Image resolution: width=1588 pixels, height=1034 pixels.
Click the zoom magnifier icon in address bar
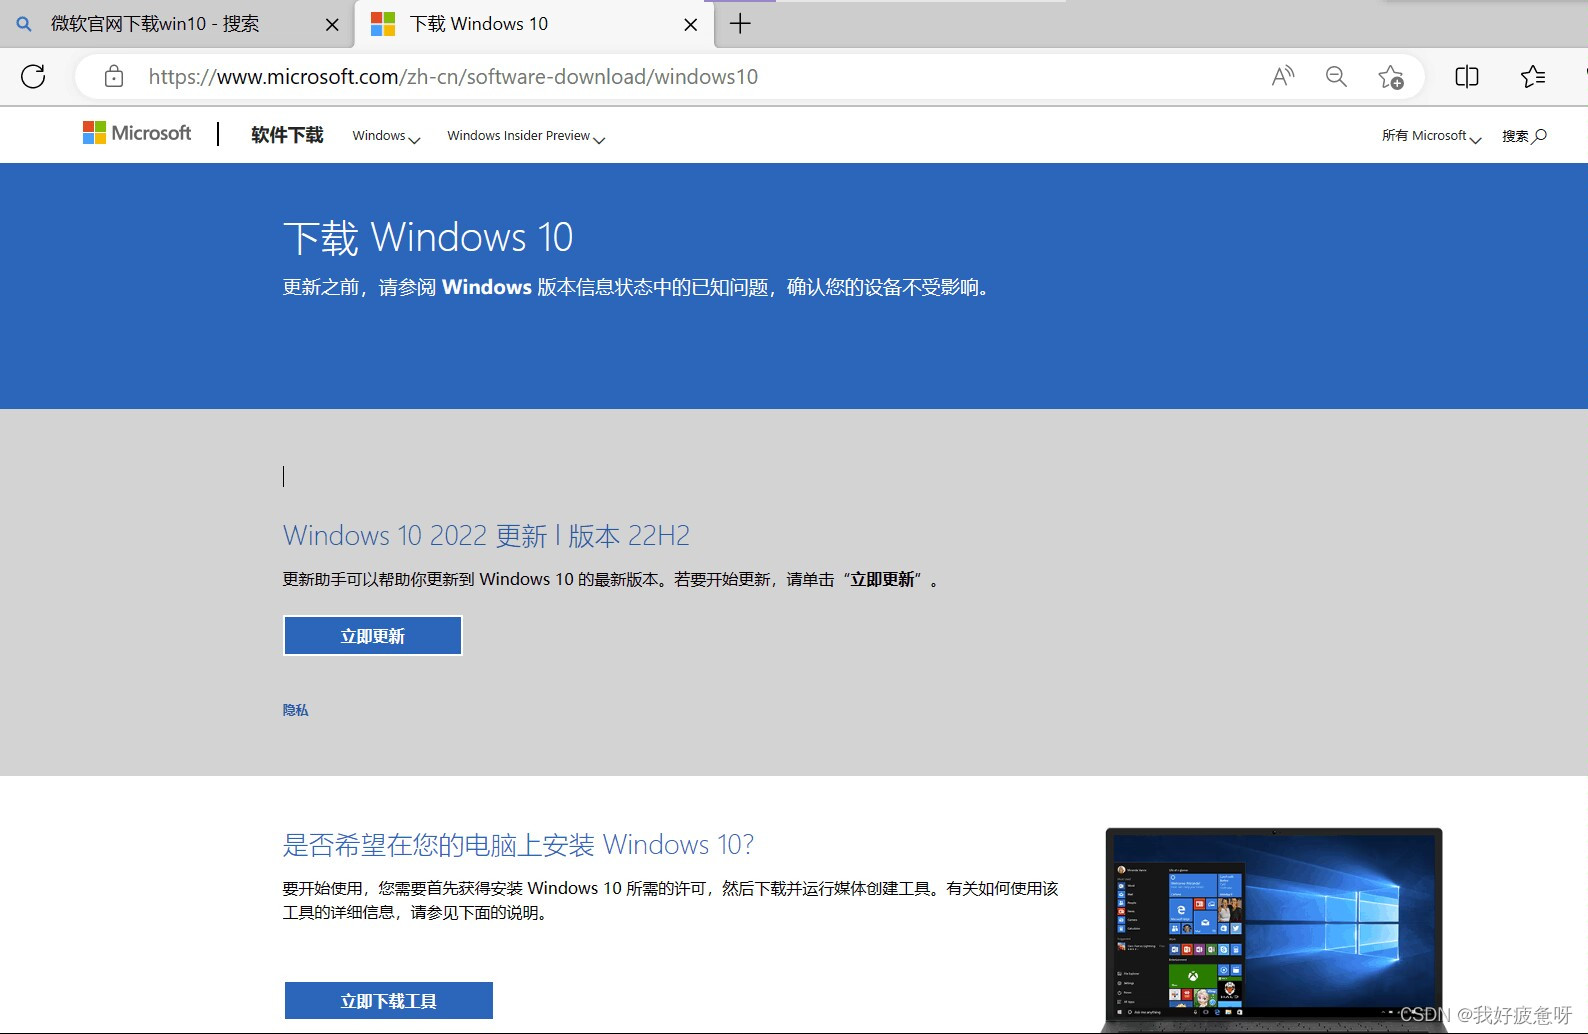tap(1336, 77)
